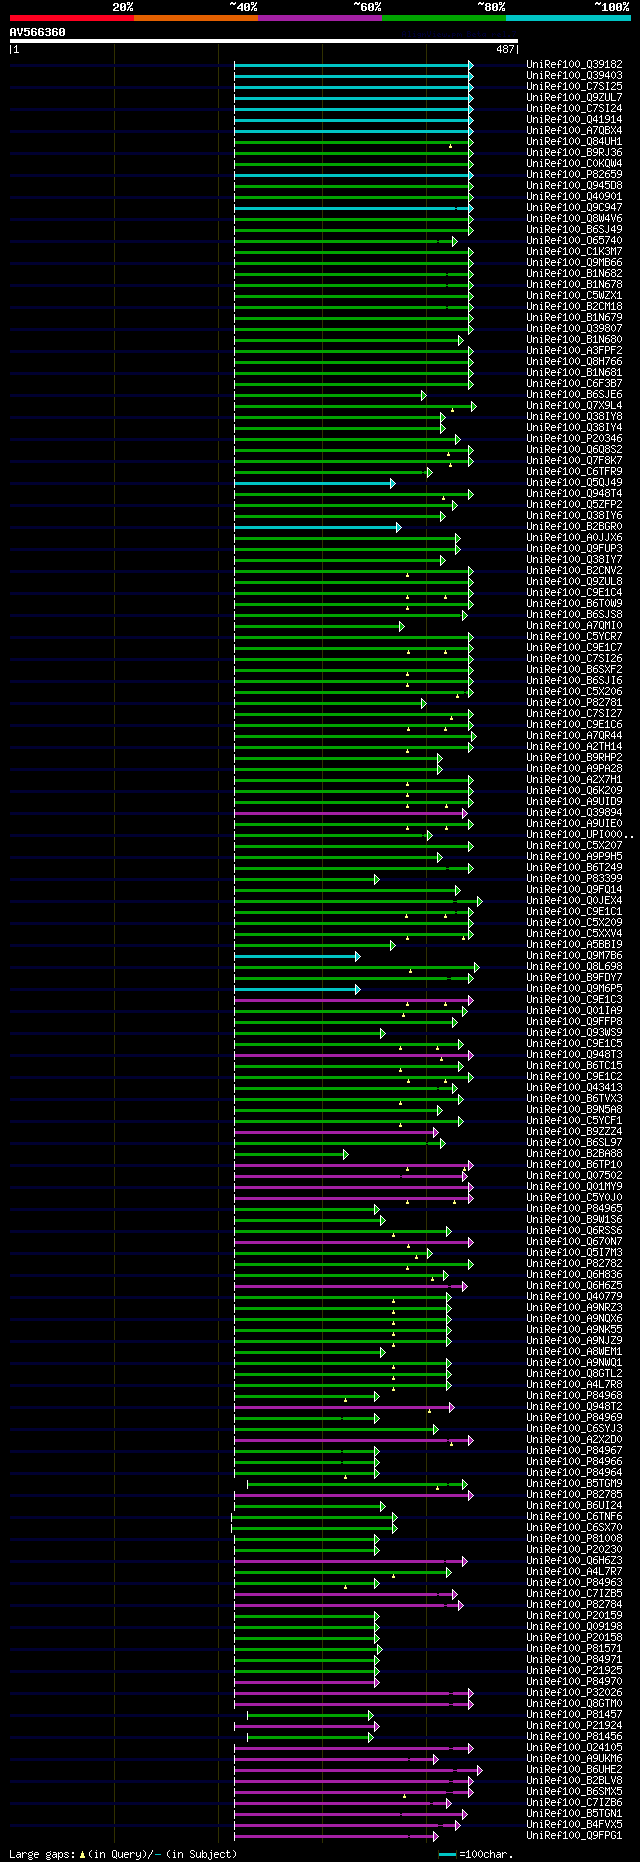Click the purple ~60% identity legend bar
The image size is (640, 1862).
pos(319,18)
